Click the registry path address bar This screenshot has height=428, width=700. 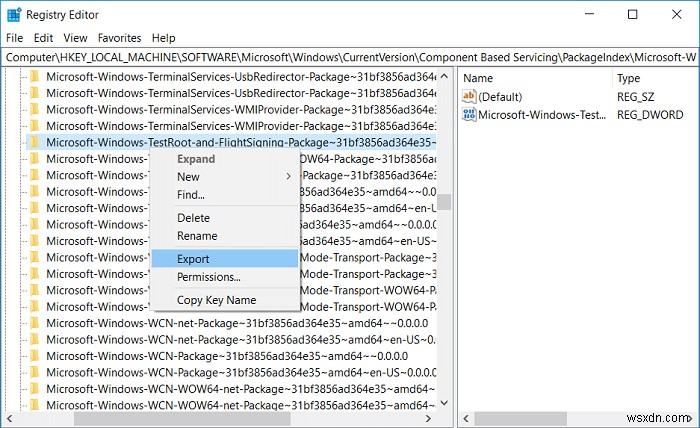350,58
